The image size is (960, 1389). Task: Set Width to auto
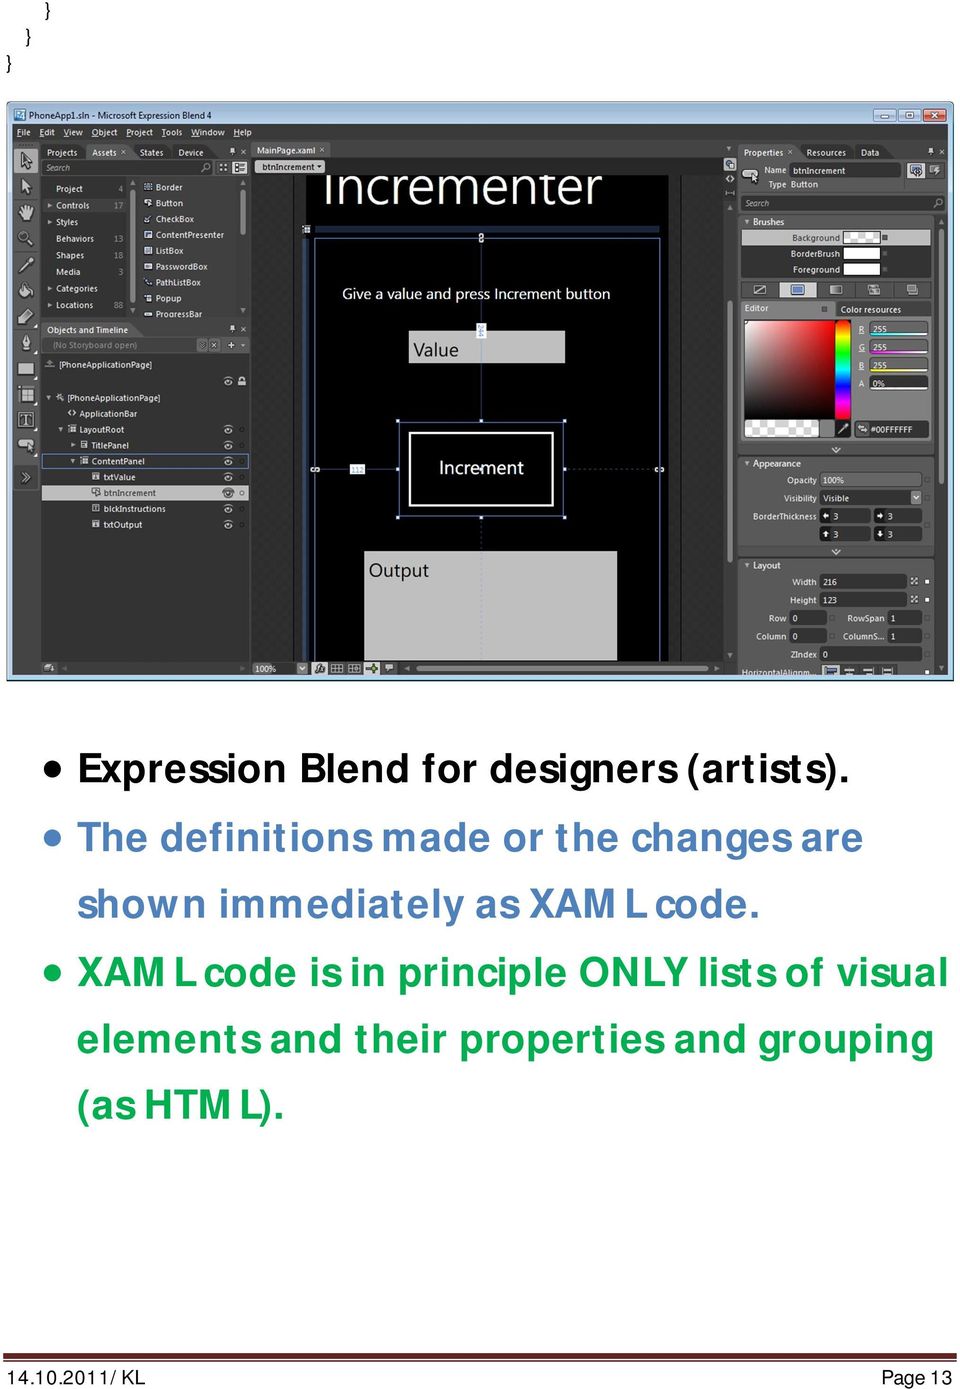coord(914,581)
